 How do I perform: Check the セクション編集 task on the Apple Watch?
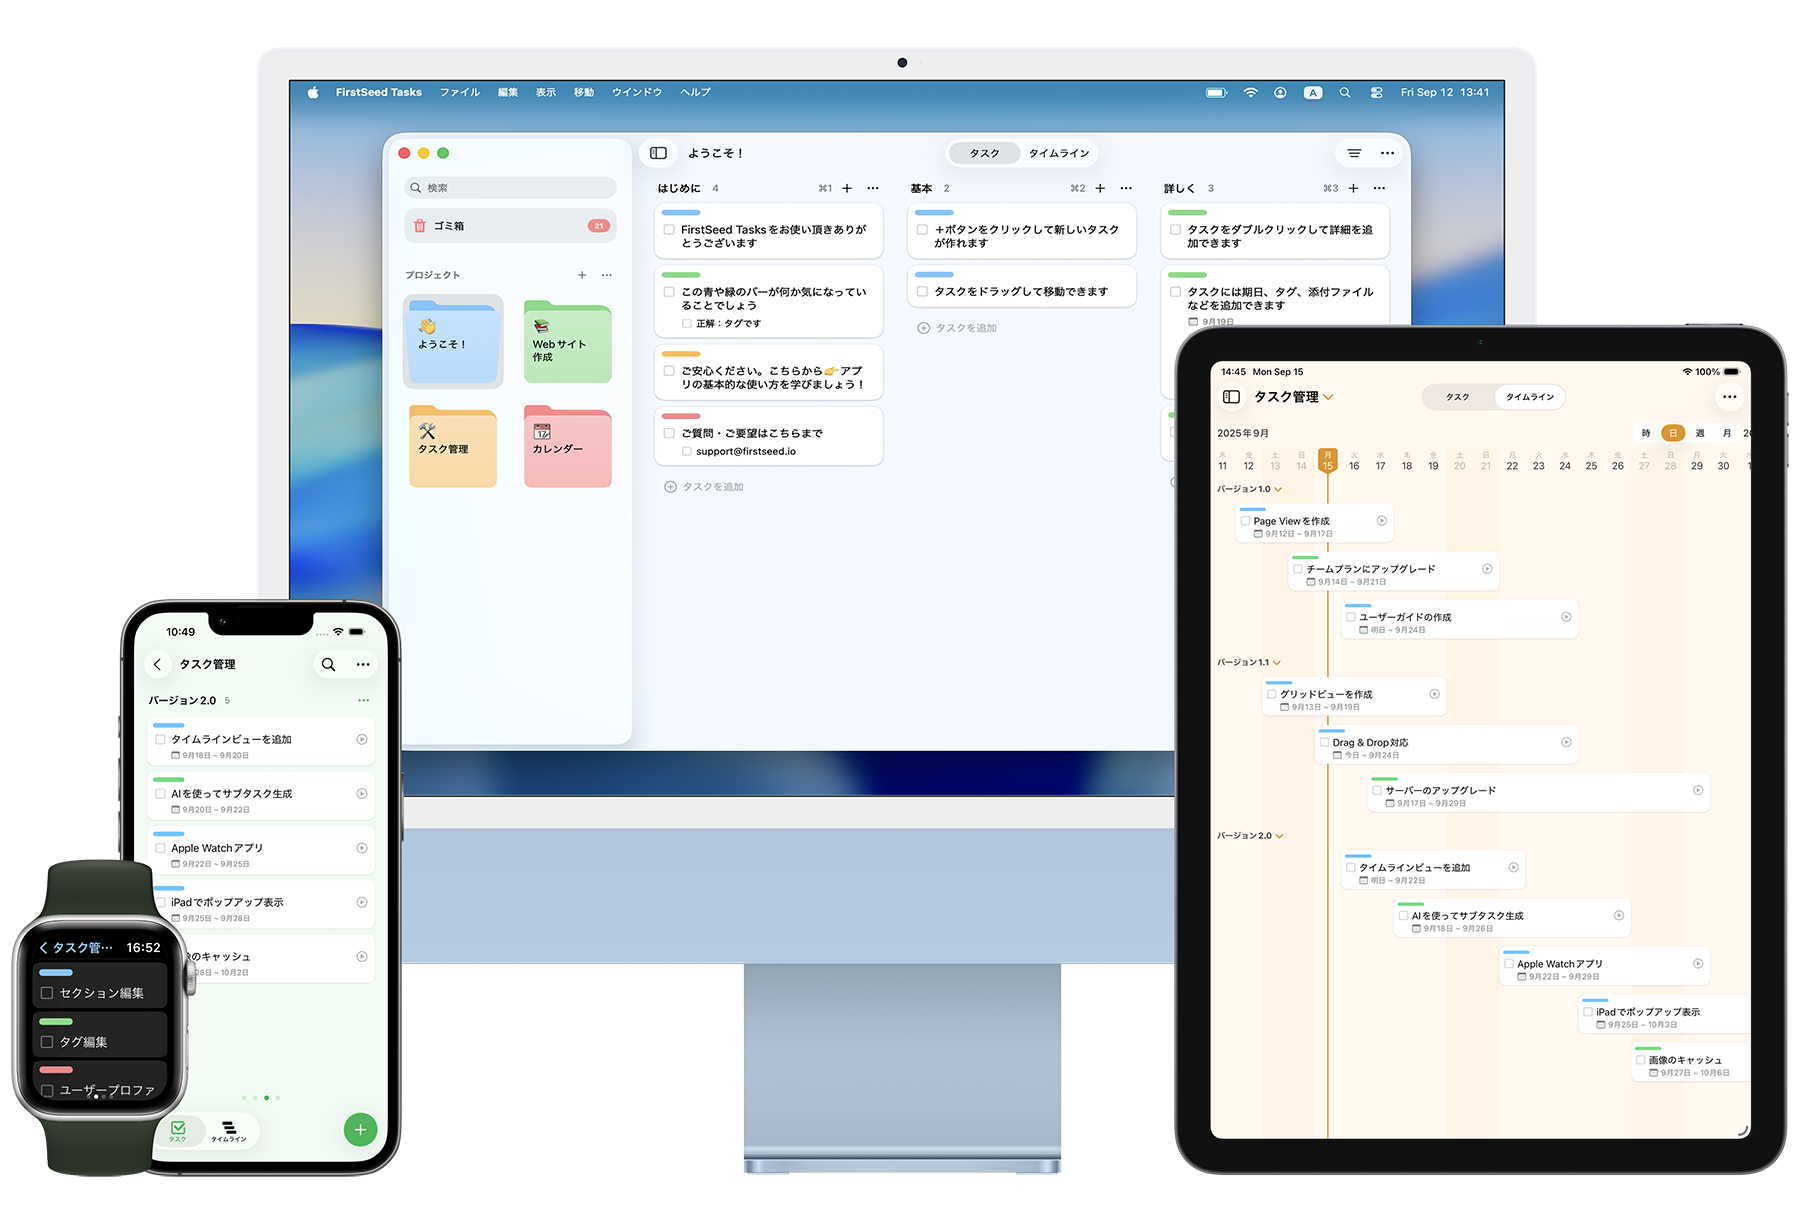click(x=46, y=992)
